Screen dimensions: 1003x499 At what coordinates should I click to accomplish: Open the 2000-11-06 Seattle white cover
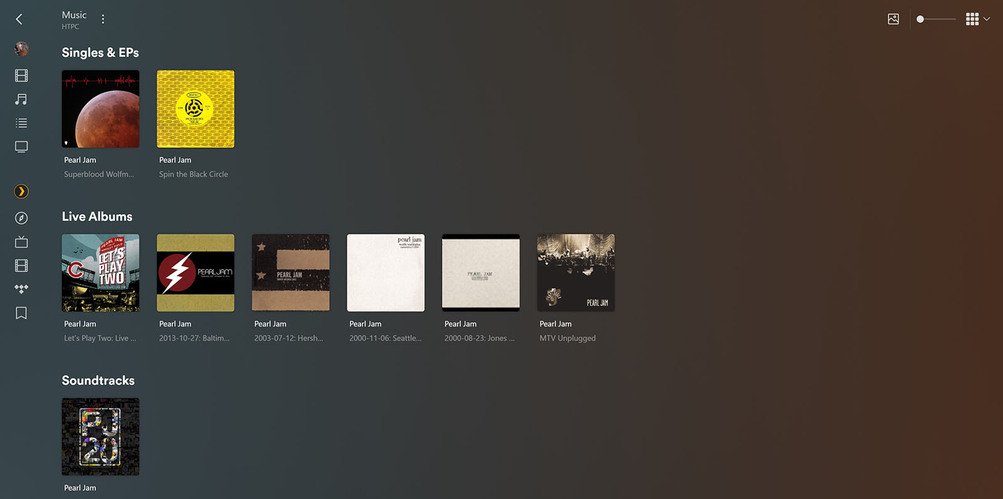[x=386, y=273]
